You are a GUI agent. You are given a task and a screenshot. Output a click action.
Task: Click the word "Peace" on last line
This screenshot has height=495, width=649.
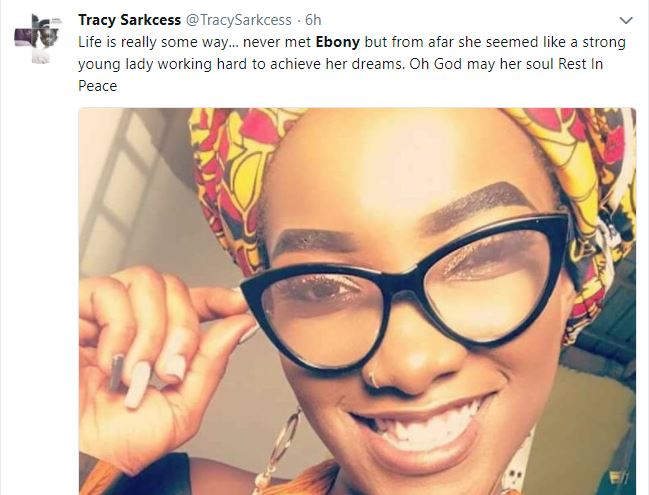98,86
